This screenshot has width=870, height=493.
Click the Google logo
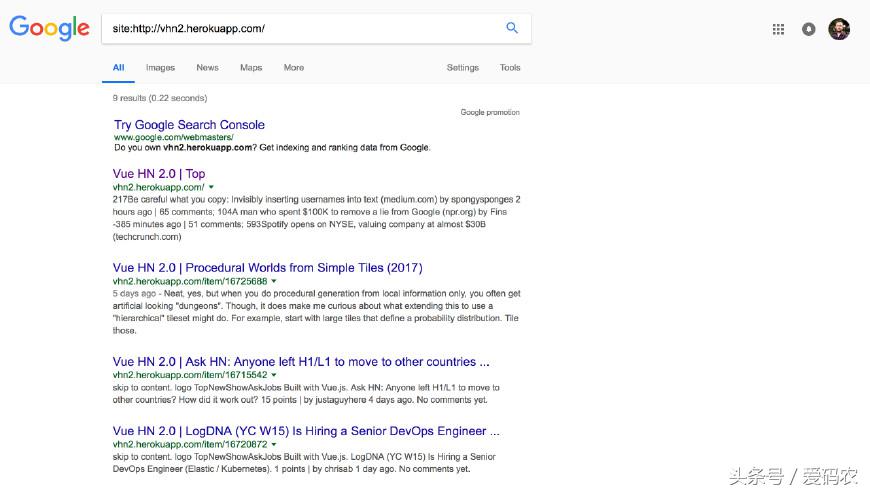(x=49, y=28)
